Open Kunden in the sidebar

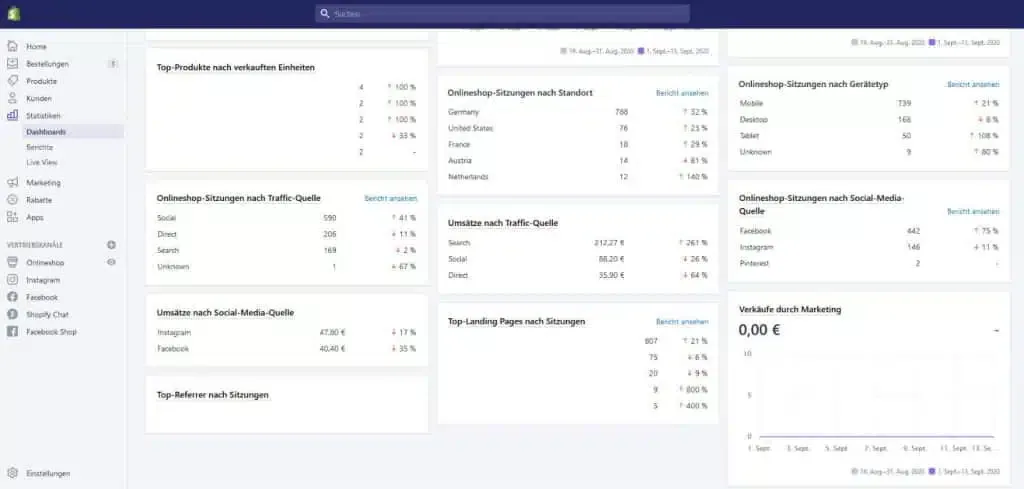[x=39, y=99]
